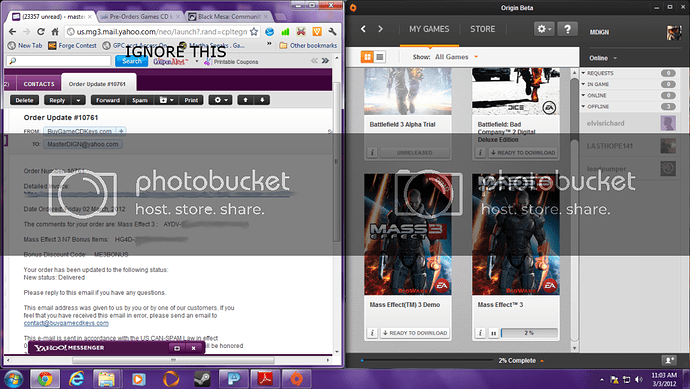Go back in Origin navigation
This screenshot has height=389, width=690.
(363, 29)
